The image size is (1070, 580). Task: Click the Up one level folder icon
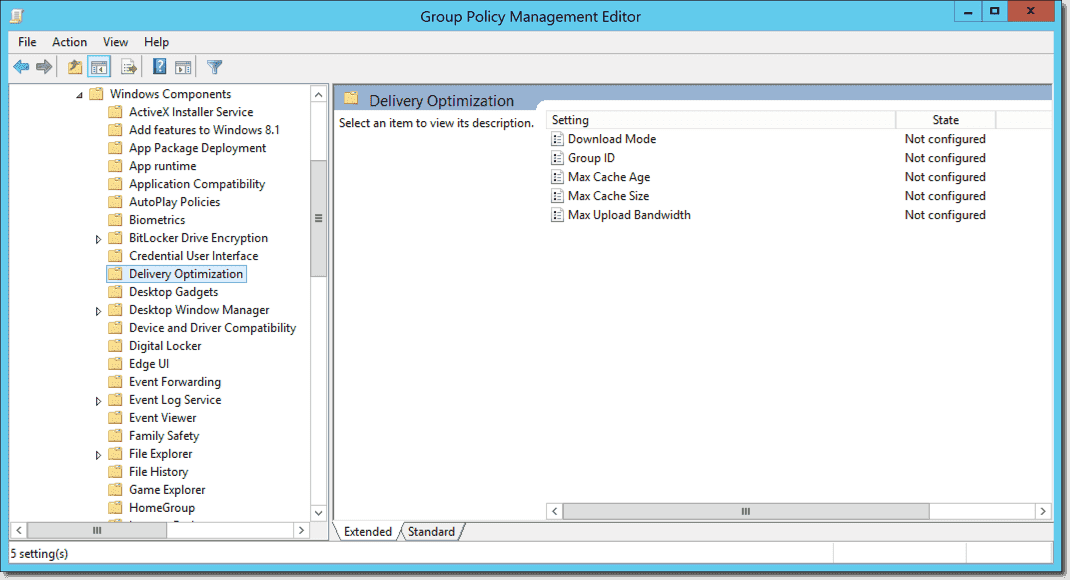[x=75, y=67]
